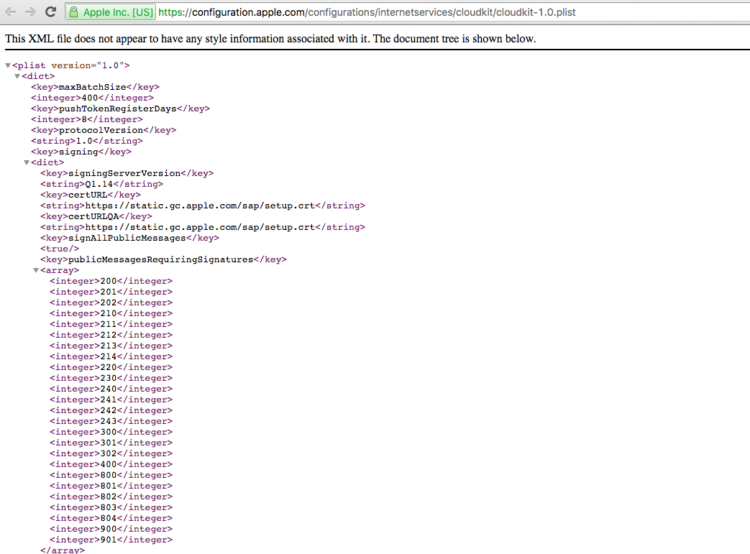Open Apple Inc. [US] certificate badge
The width and height of the screenshot is (750, 554).
[x=110, y=12]
